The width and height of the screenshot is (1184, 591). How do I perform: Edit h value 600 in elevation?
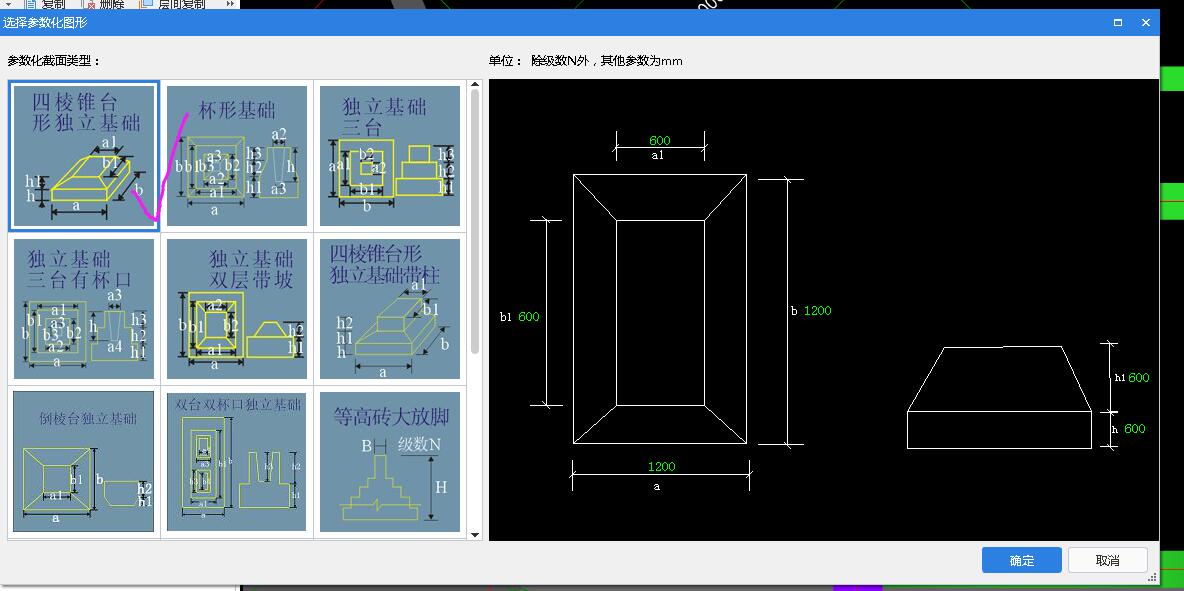1134,429
